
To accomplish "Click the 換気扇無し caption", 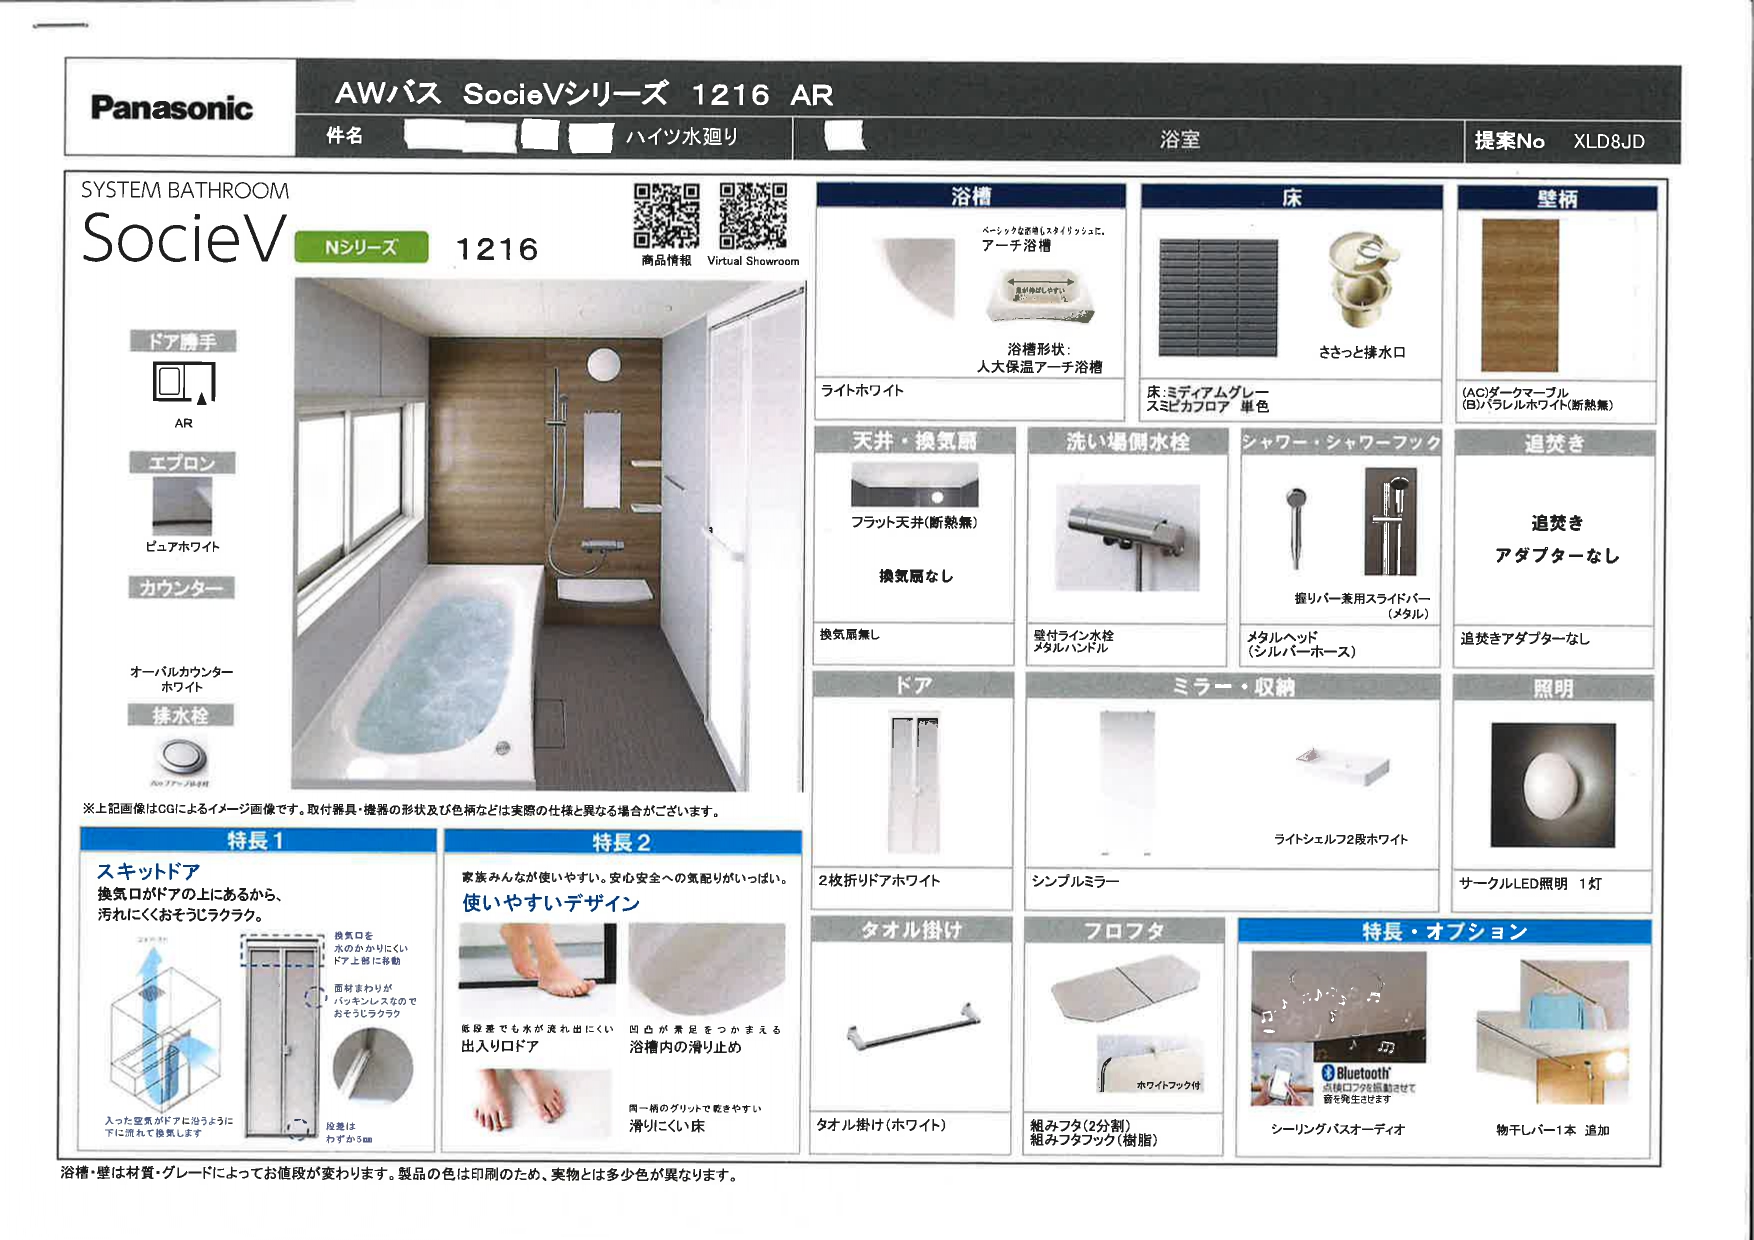I will point(849,634).
